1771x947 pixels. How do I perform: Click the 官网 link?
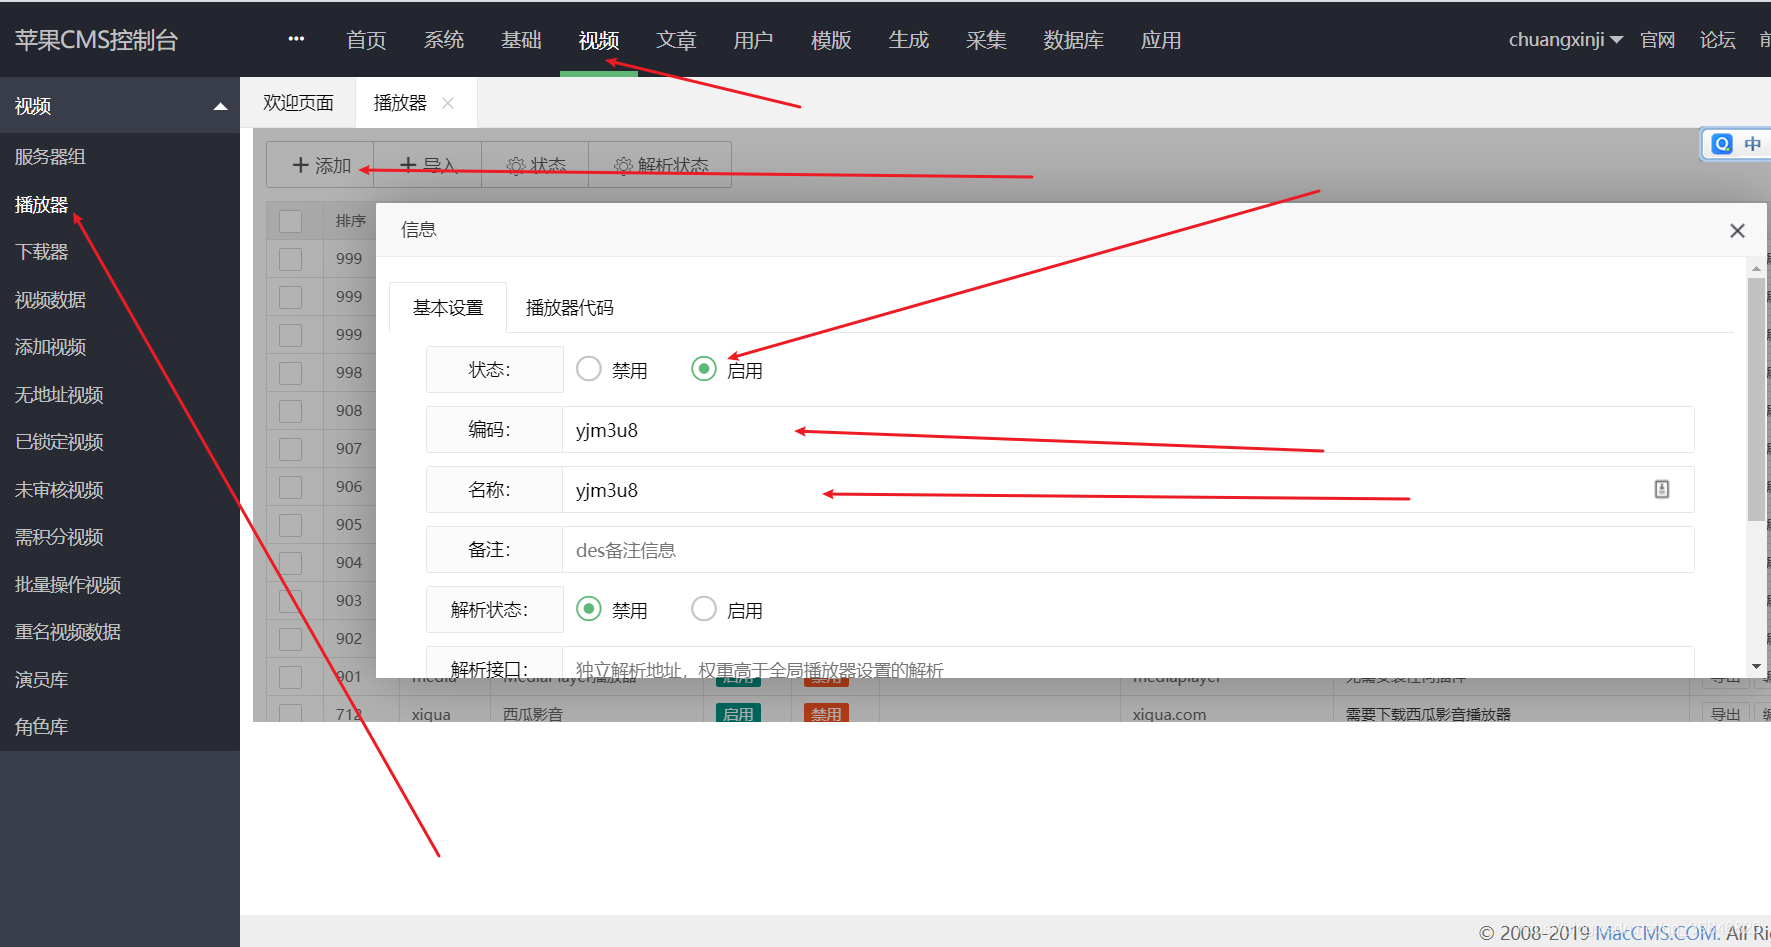[x=1657, y=40]
